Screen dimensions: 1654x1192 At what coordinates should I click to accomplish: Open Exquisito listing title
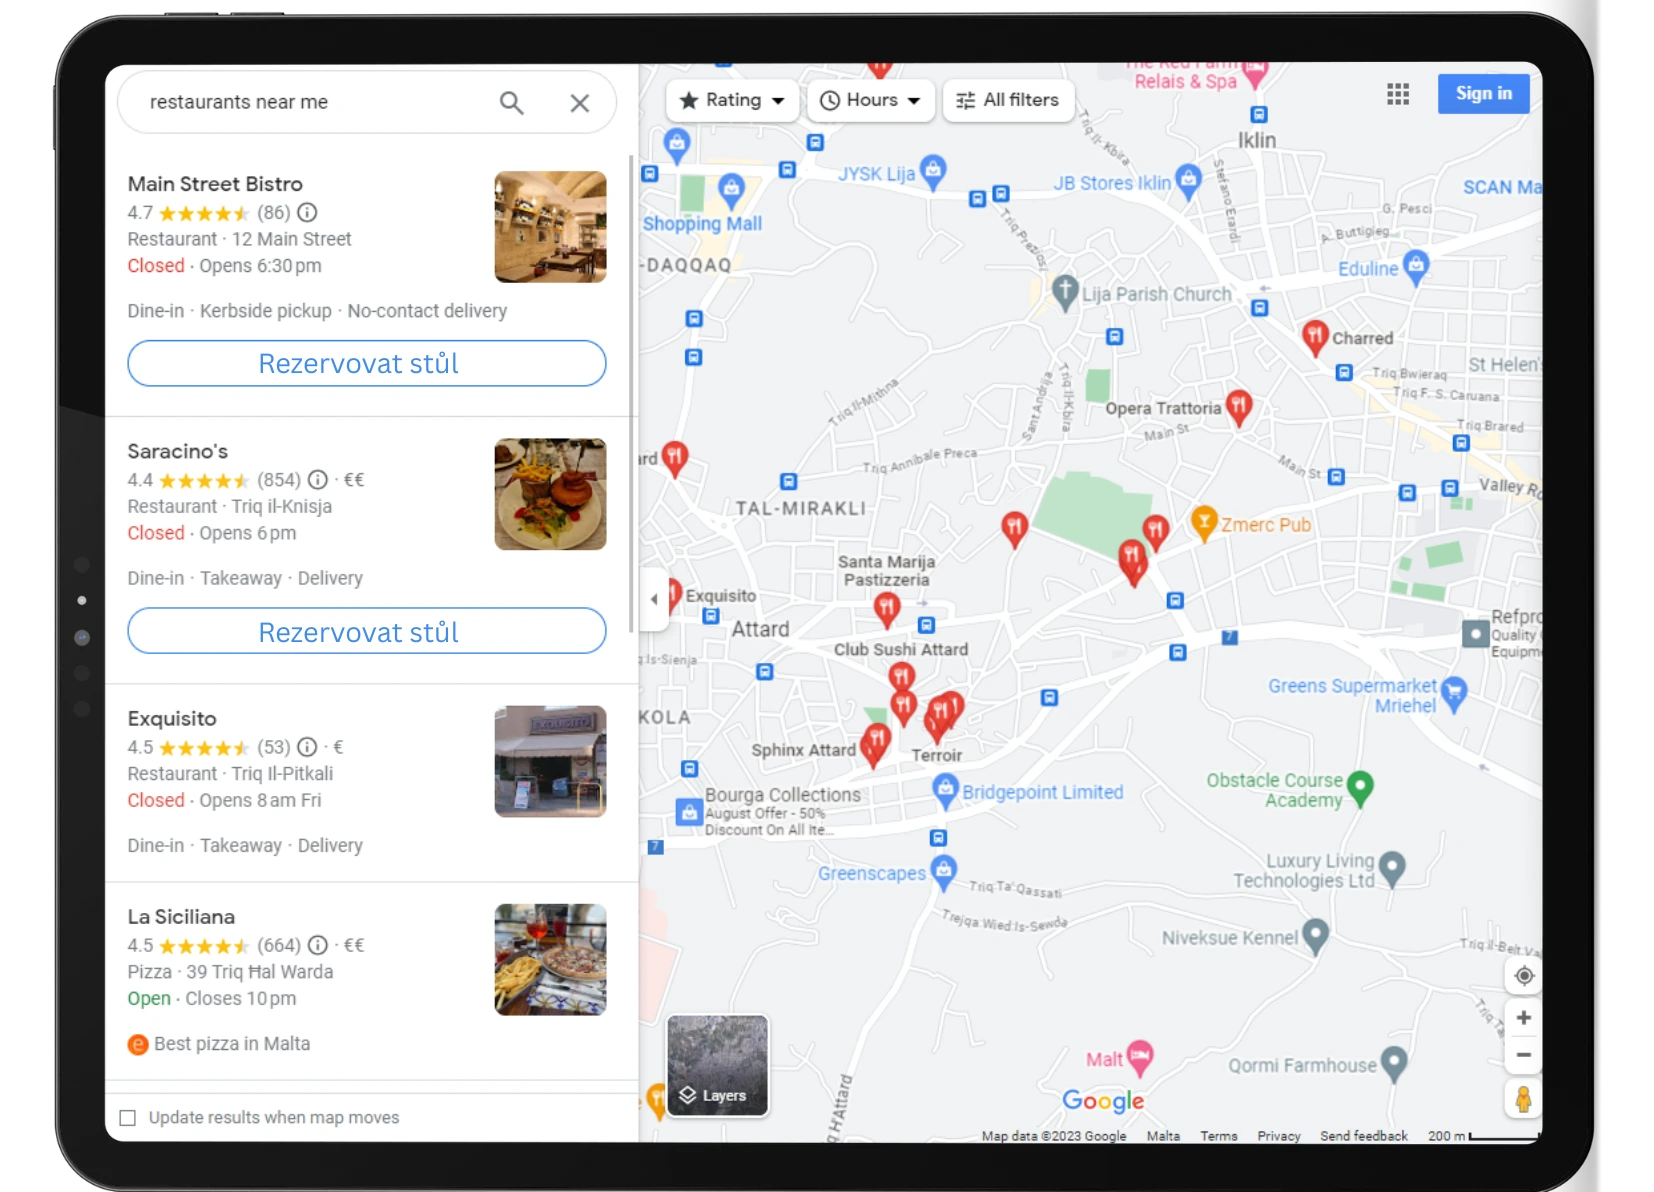coord(172,718)
